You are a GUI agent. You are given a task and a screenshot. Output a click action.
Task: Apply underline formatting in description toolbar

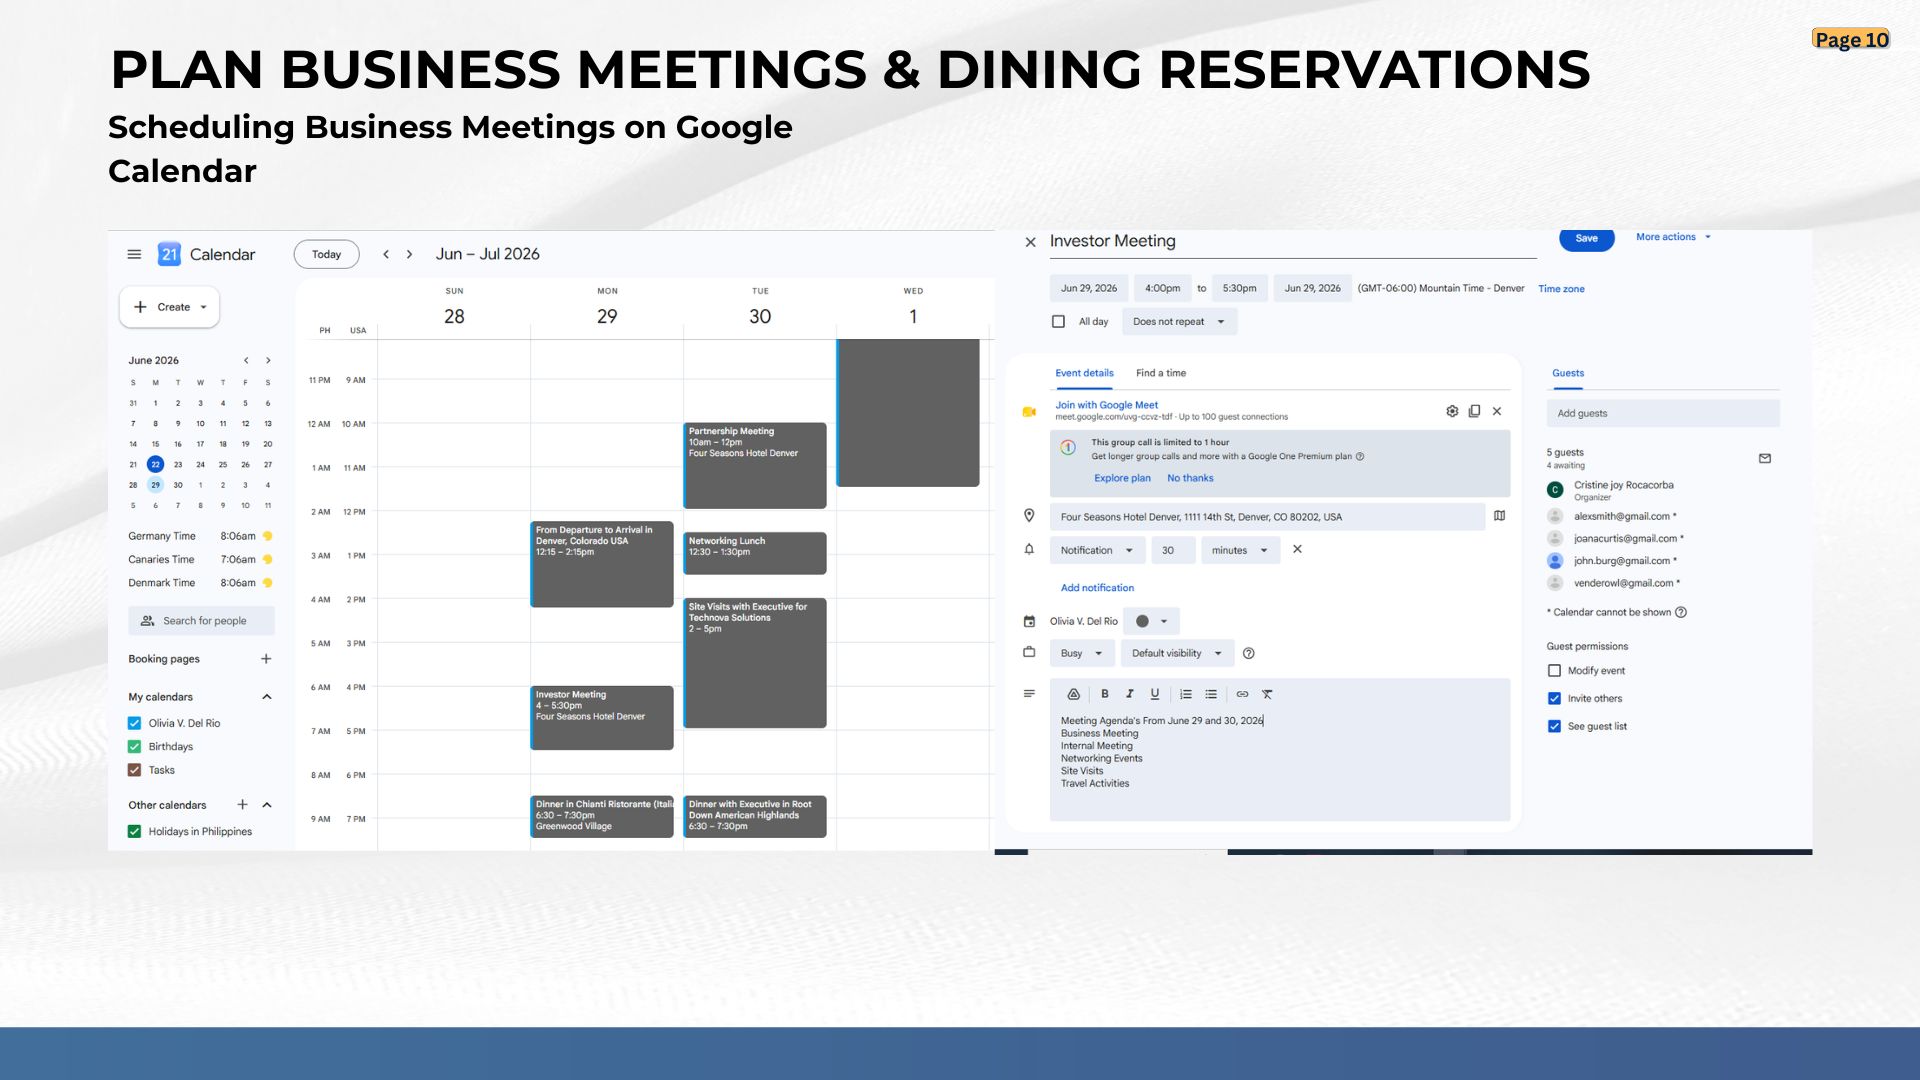coord(1155,694)
